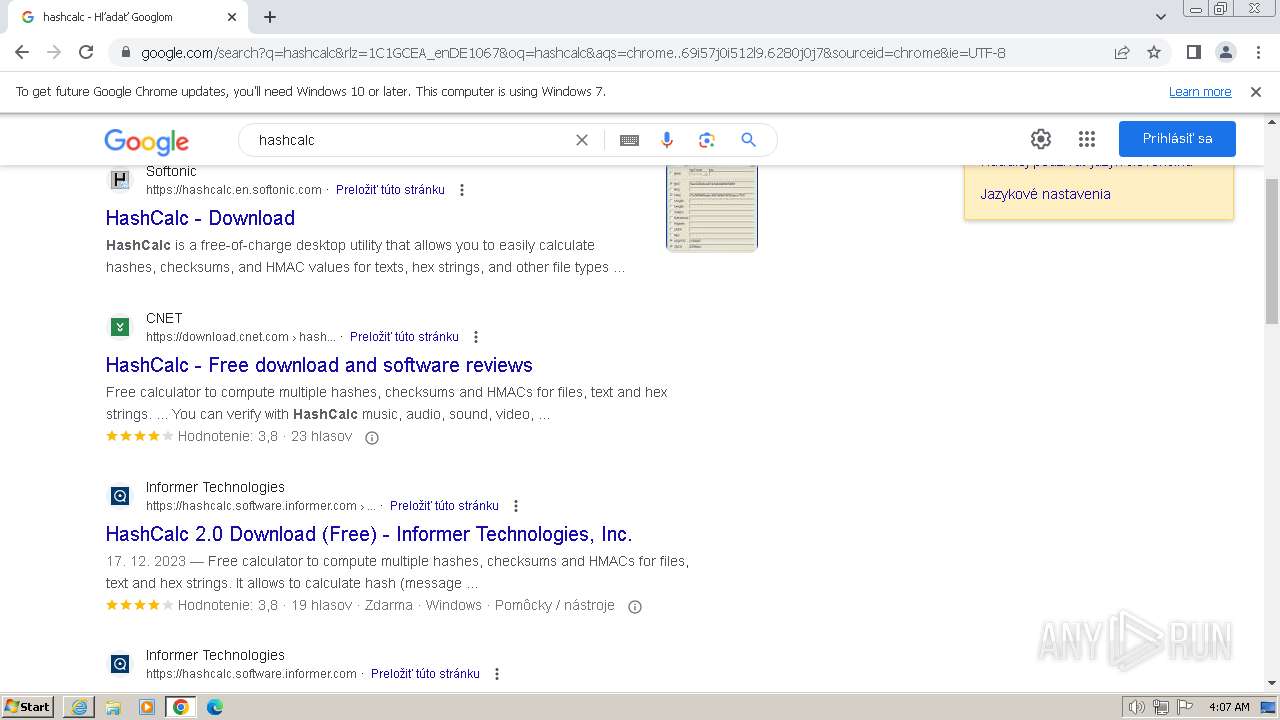The width and height of the screenshot is (1280, 720).
Task: Launch Microsoft Edge from taskbar
Action: 215,707
